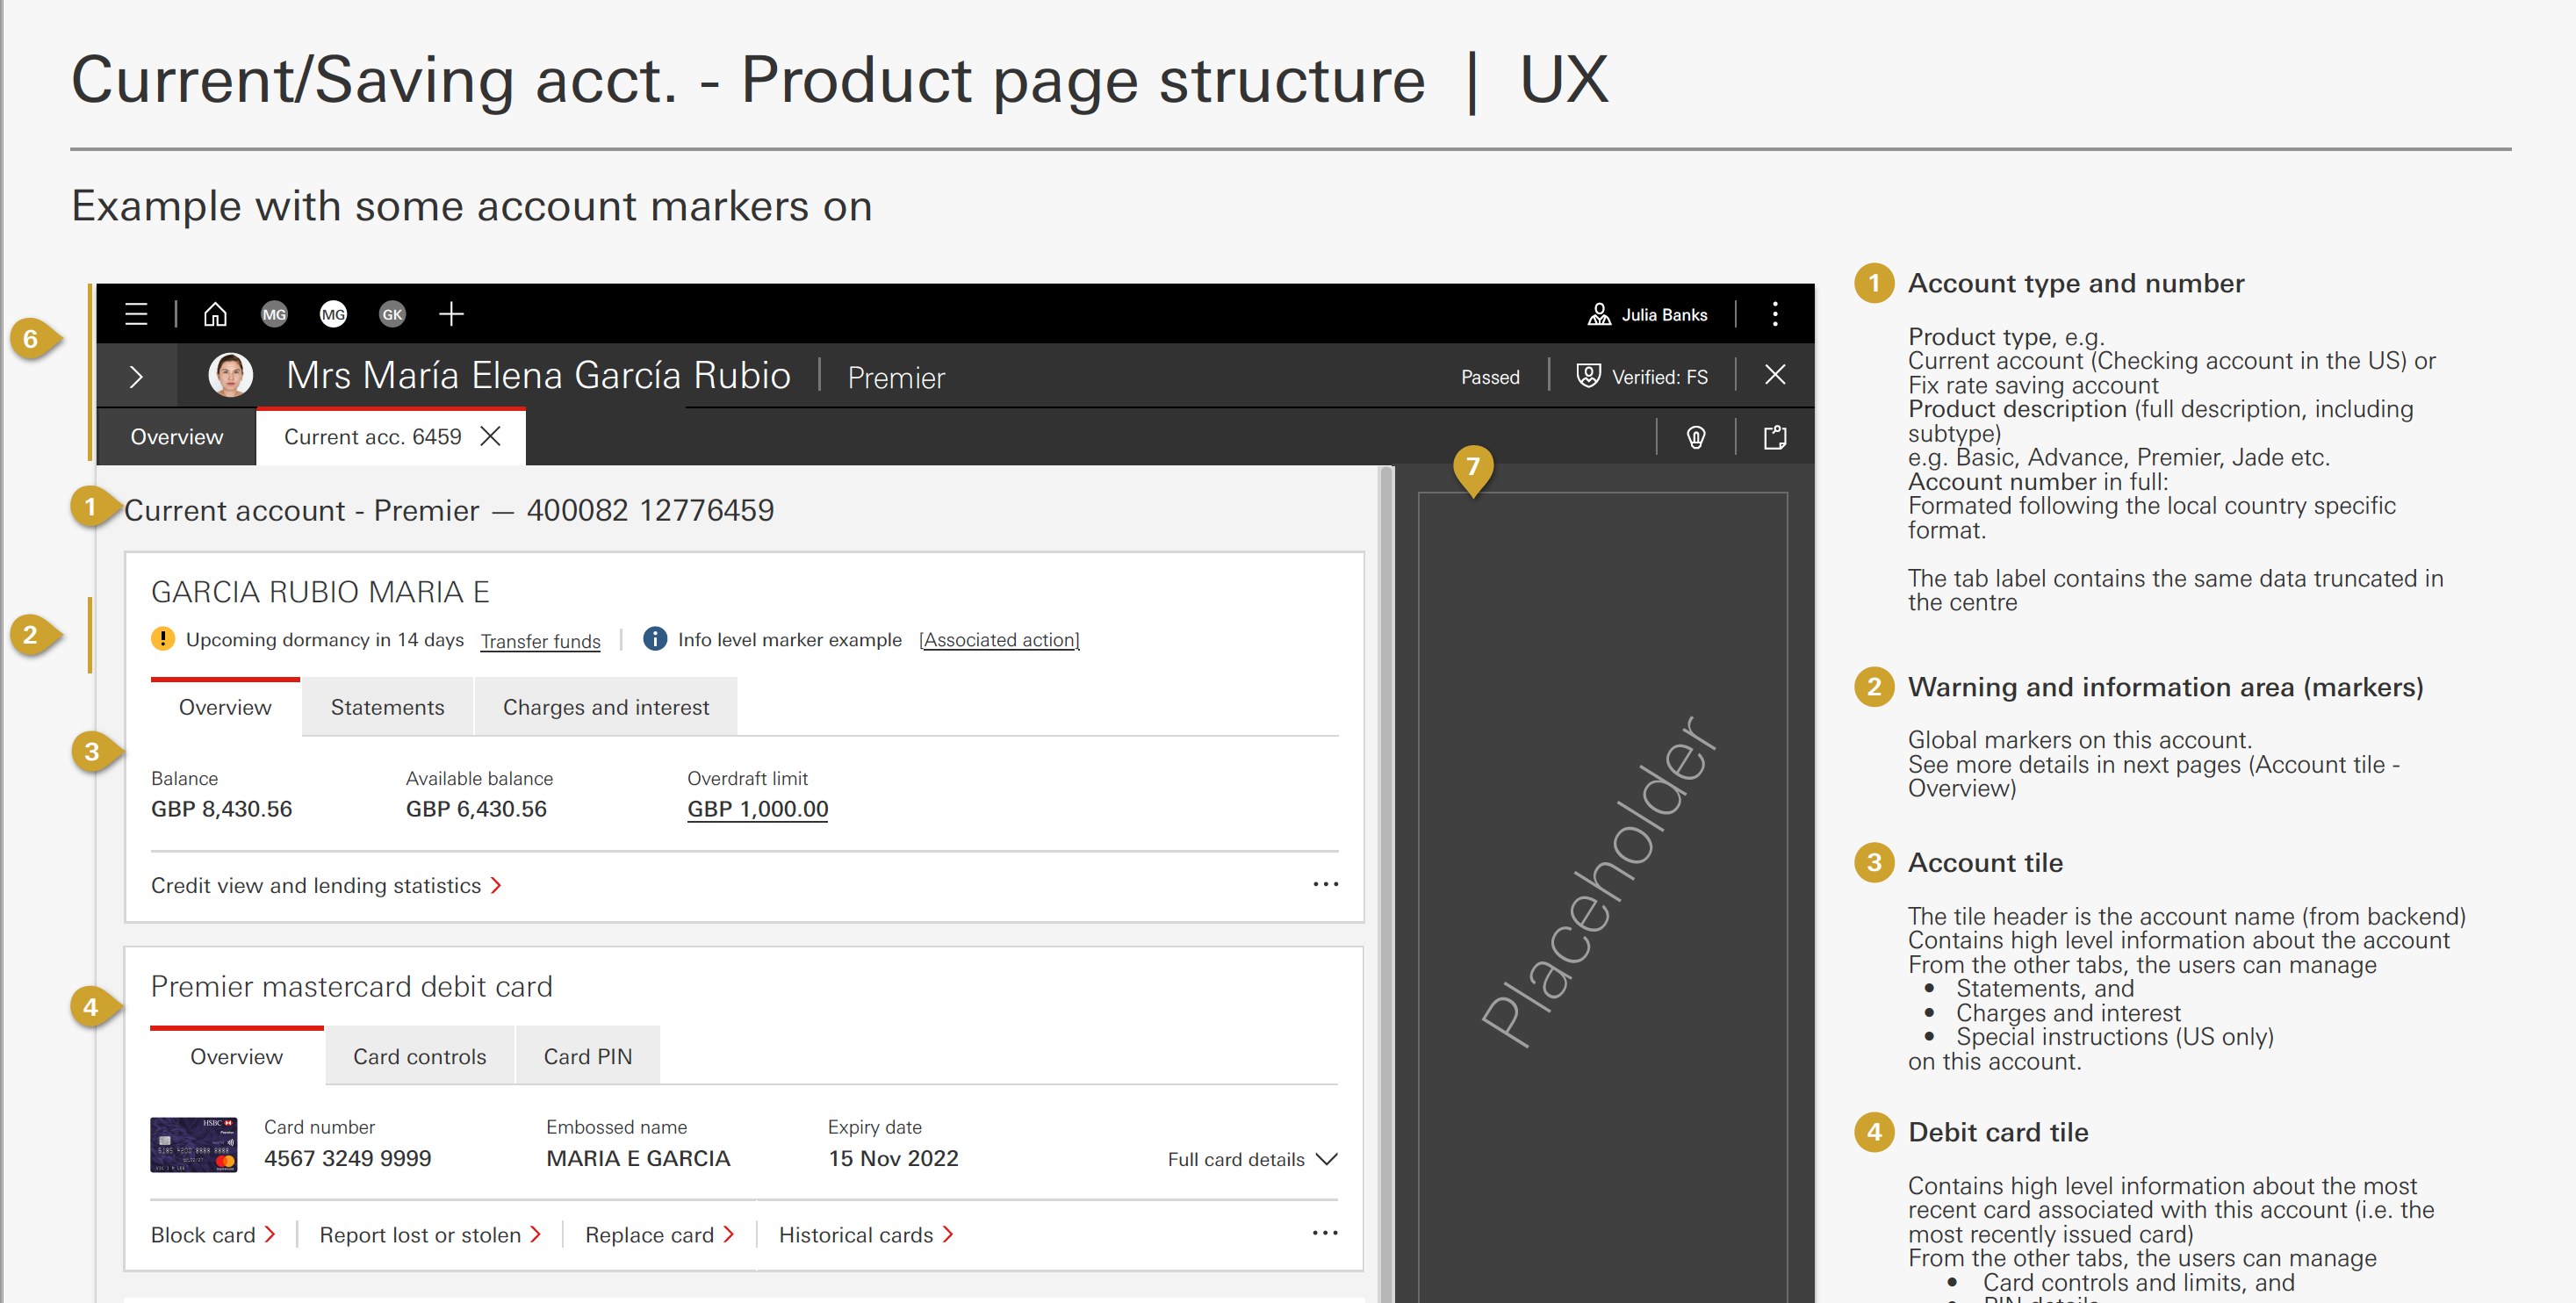This screenshot has width=2576, height=1303.
Task: Open the hamburger navigation menu
Action: point(136,313)
